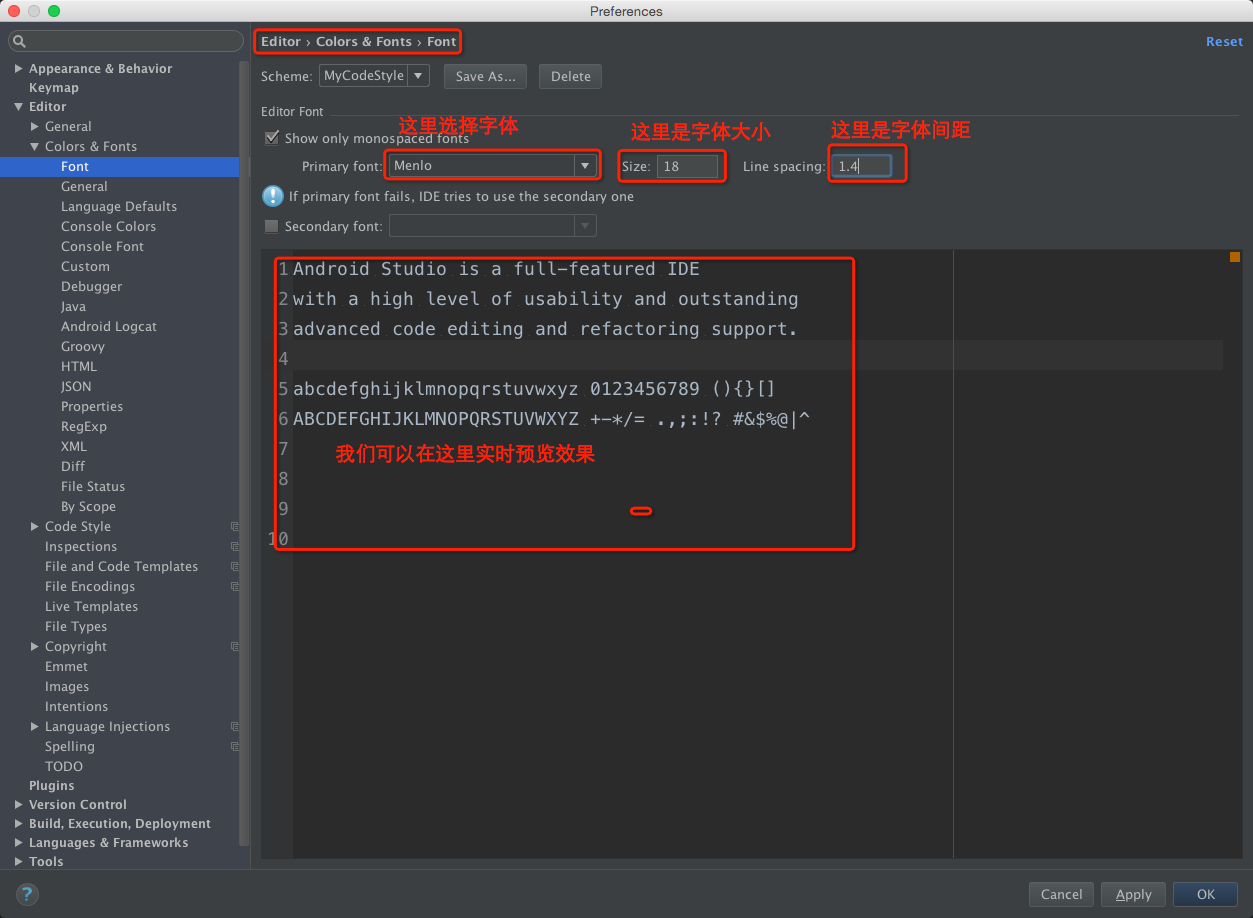The height and width of the screenshot is (918, 1253).
Task: Select Emmet settings
Action: [66, 667]
